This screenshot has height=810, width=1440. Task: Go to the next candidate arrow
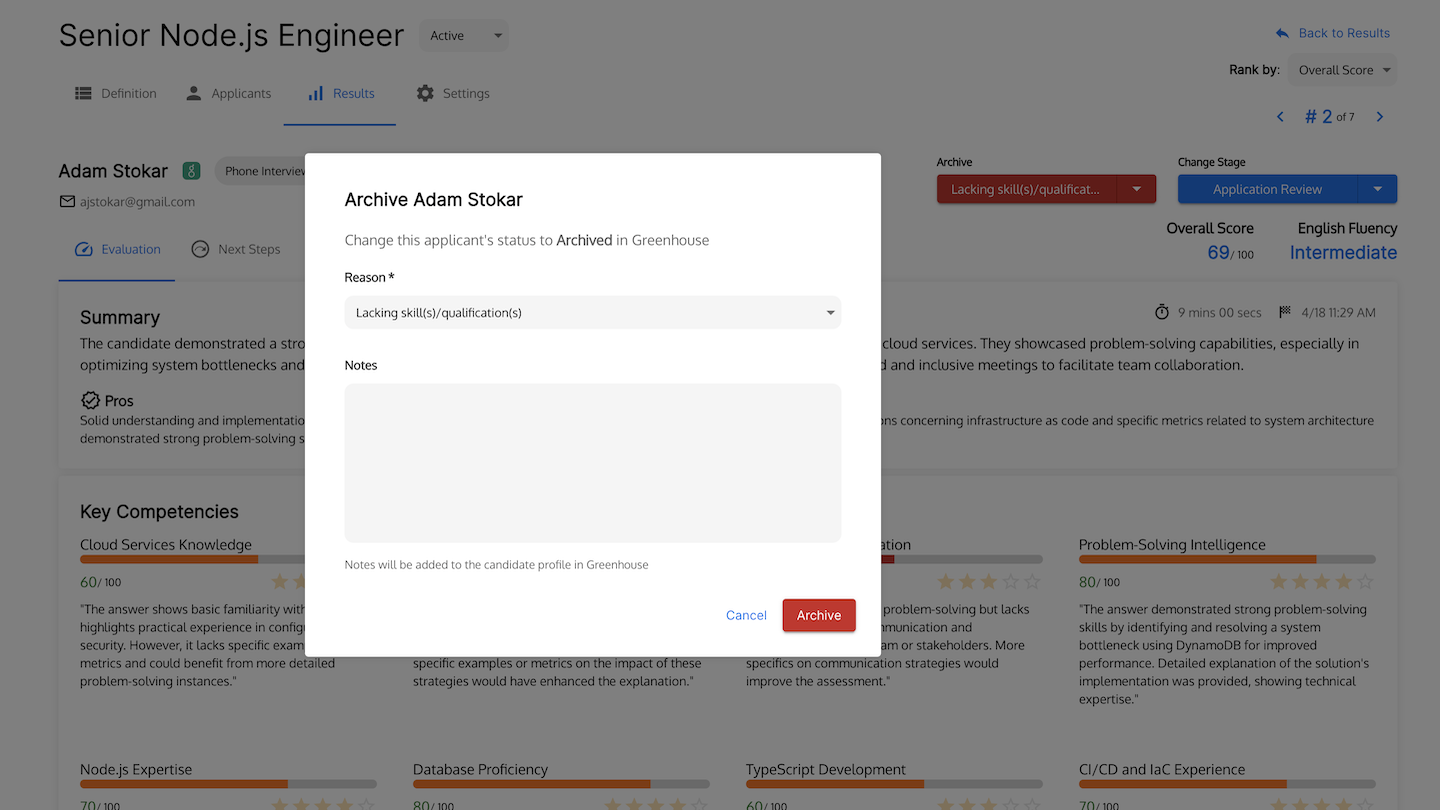[1380, 117]
